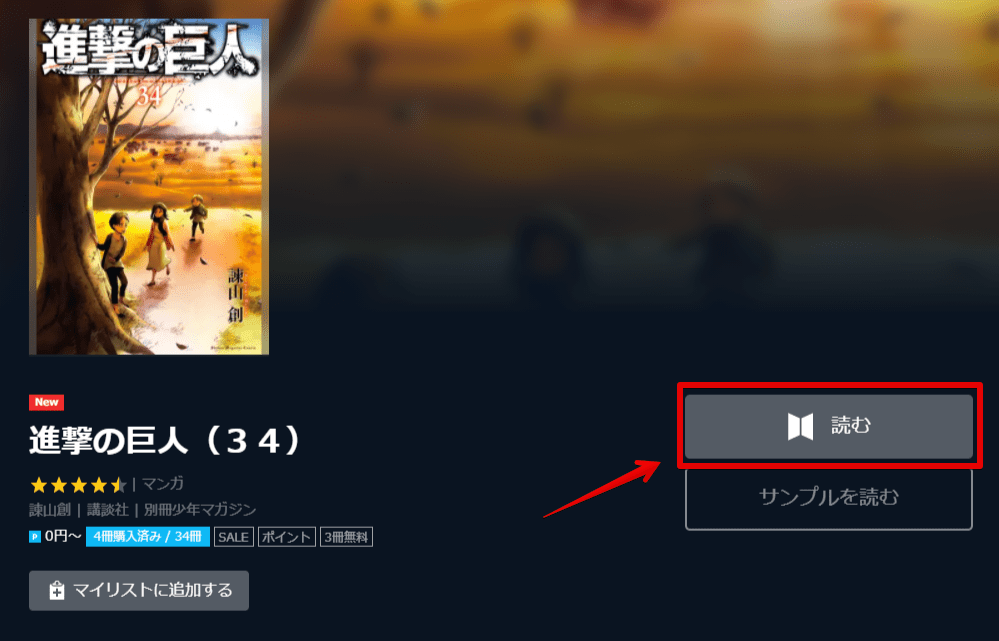The image size is (999, 641).
Task: Click the clipboard-plus icon for マイリスト
Action: pyautogui.click(x=57, y=591)
